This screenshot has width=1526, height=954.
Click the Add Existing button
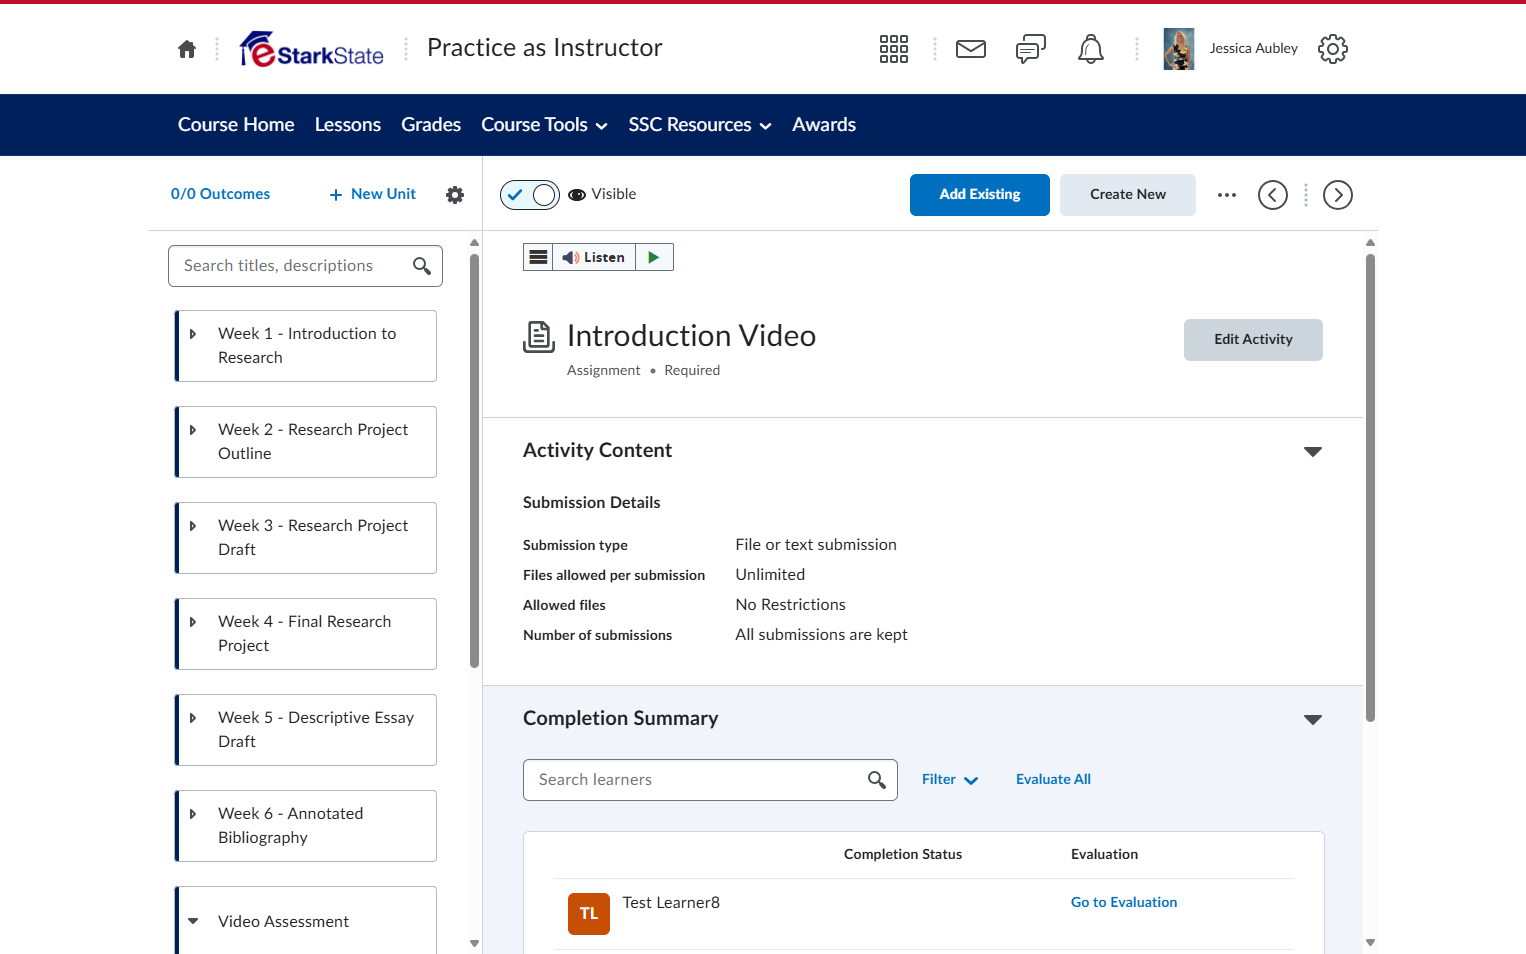tap(980, 195)
